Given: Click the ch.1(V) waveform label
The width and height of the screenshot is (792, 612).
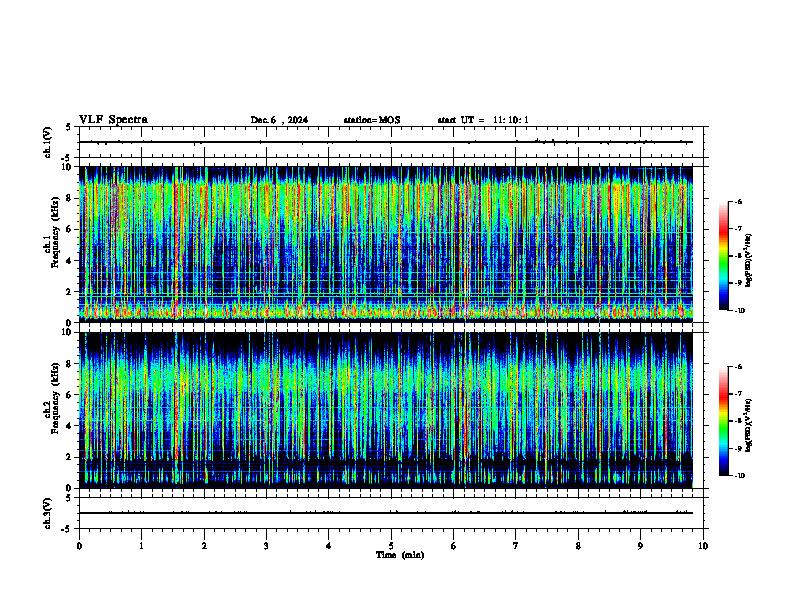Looking at the screenshot, I should coord(47,142).
